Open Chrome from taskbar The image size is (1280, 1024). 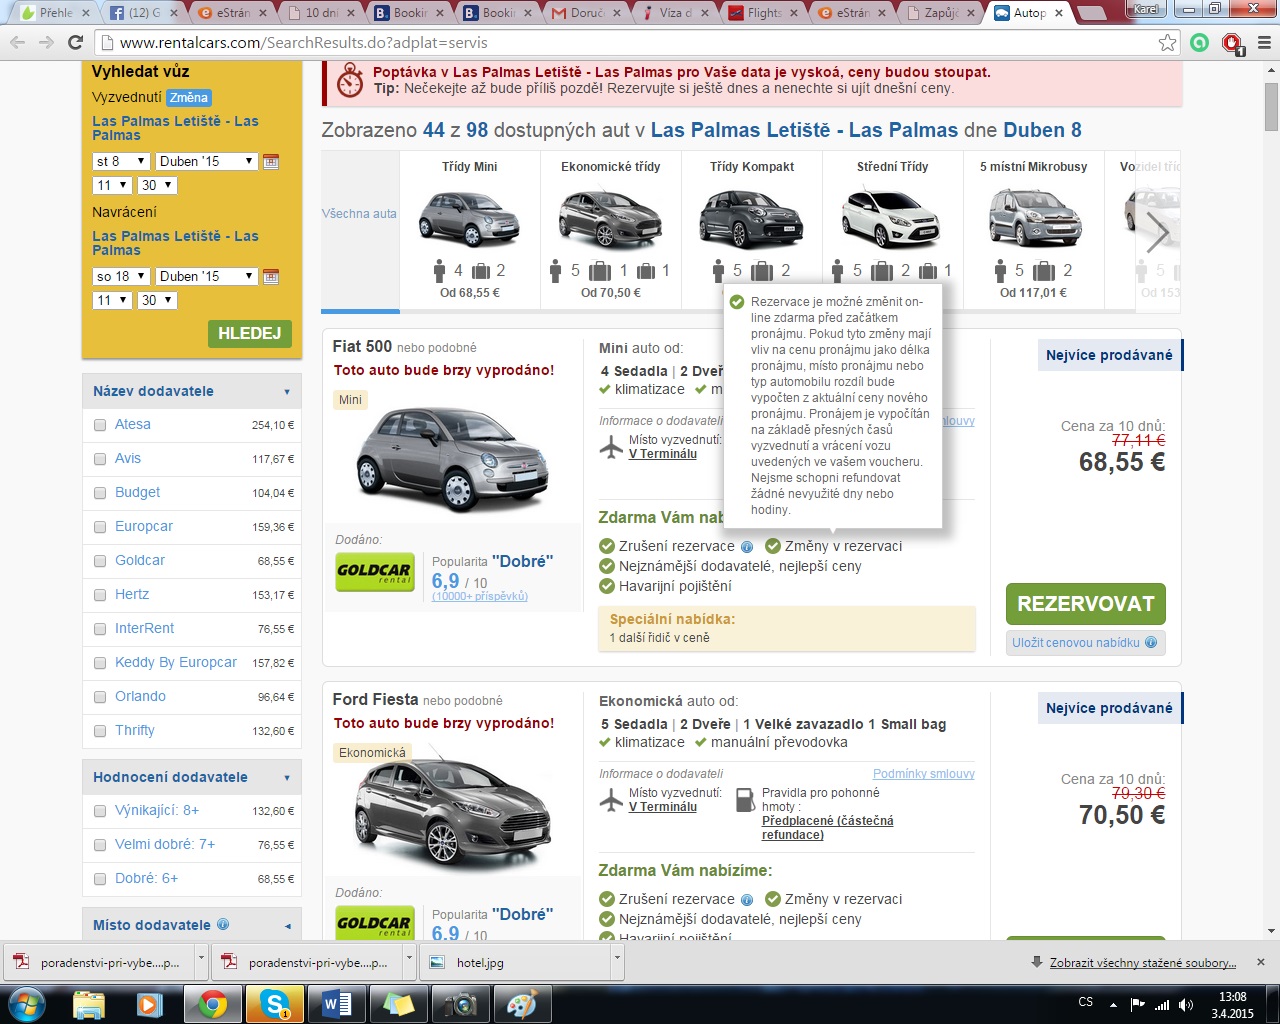(212, 1004)
